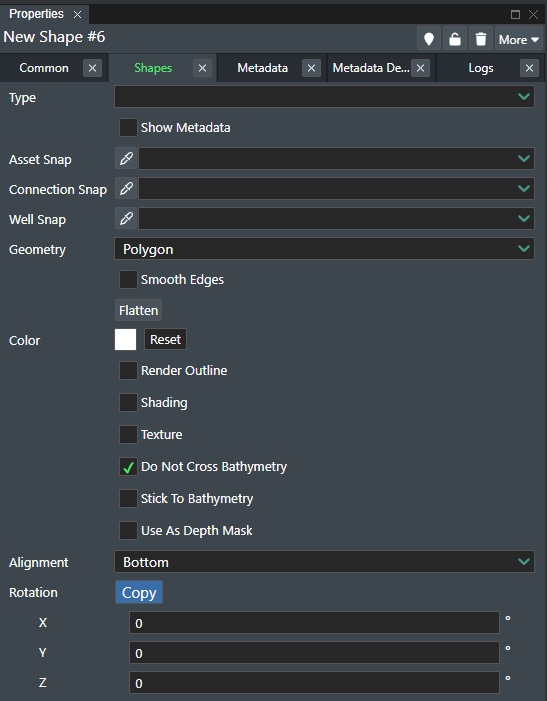The width and height of the screenshot is (547, 701).
Task: Enable Smooth Edges checkbox
Action: pyautogui.click(x=128, y=279)
